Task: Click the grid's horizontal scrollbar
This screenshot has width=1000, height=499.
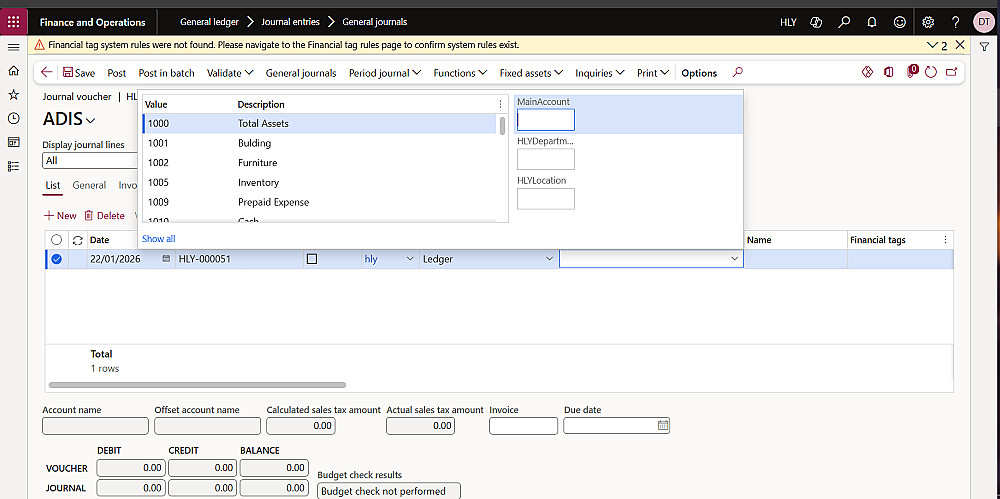Action: point(196,384)
